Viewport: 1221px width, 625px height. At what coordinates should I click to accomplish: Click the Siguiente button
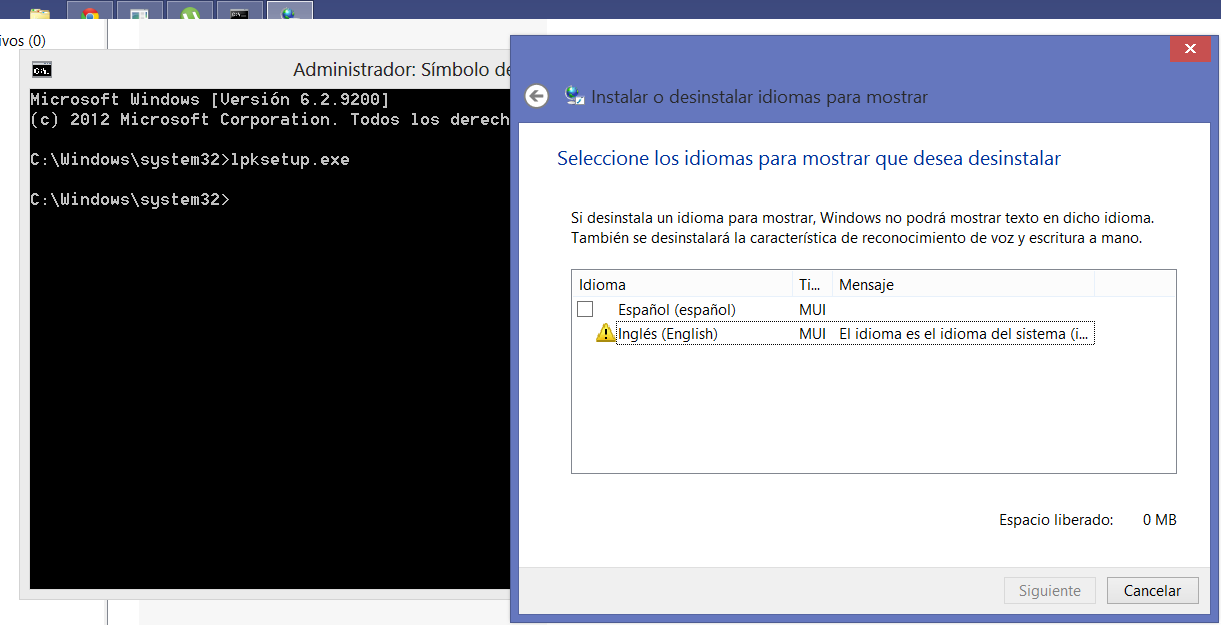point(1050,591)
